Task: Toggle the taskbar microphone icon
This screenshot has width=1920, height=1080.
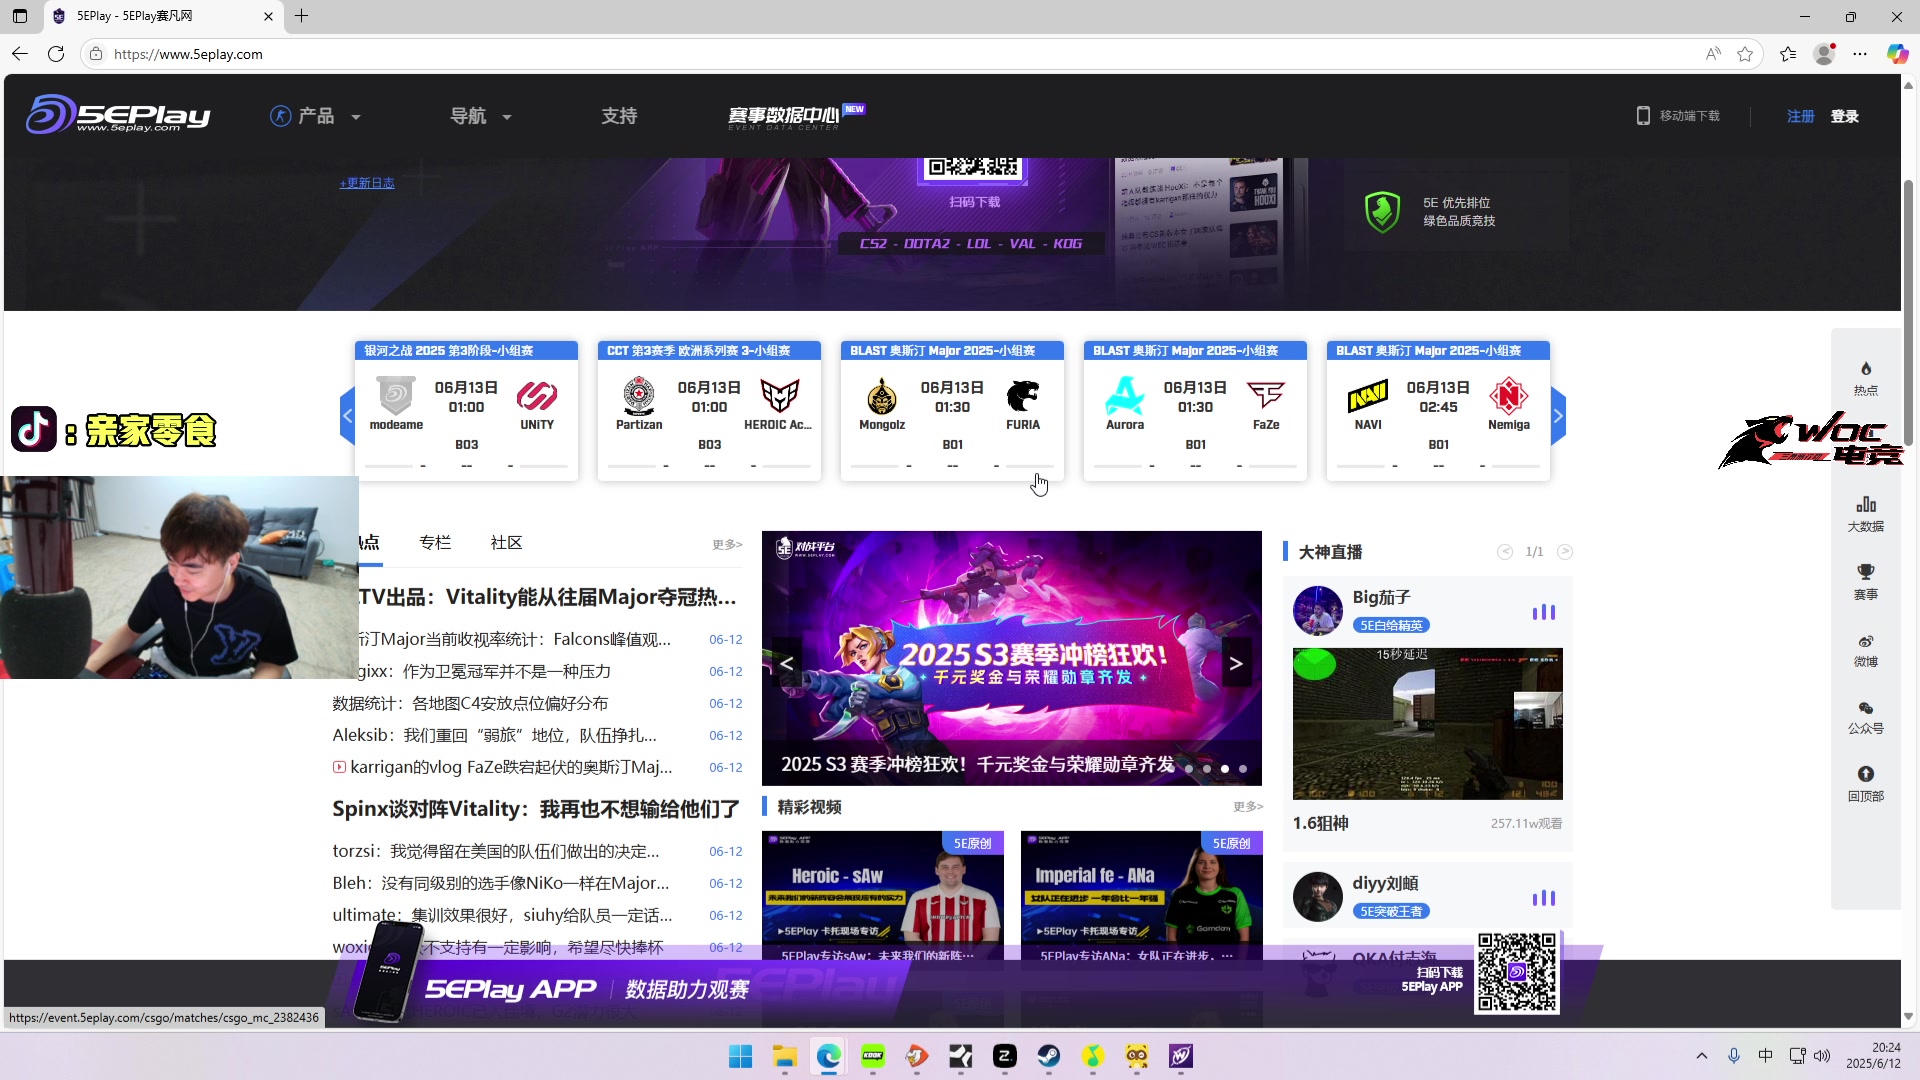Action: pos(1733,1056)
